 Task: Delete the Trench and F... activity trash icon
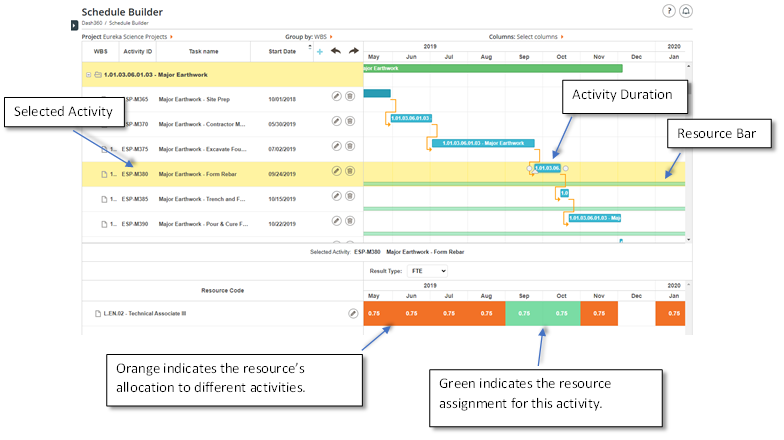click(x=350, y=196)
